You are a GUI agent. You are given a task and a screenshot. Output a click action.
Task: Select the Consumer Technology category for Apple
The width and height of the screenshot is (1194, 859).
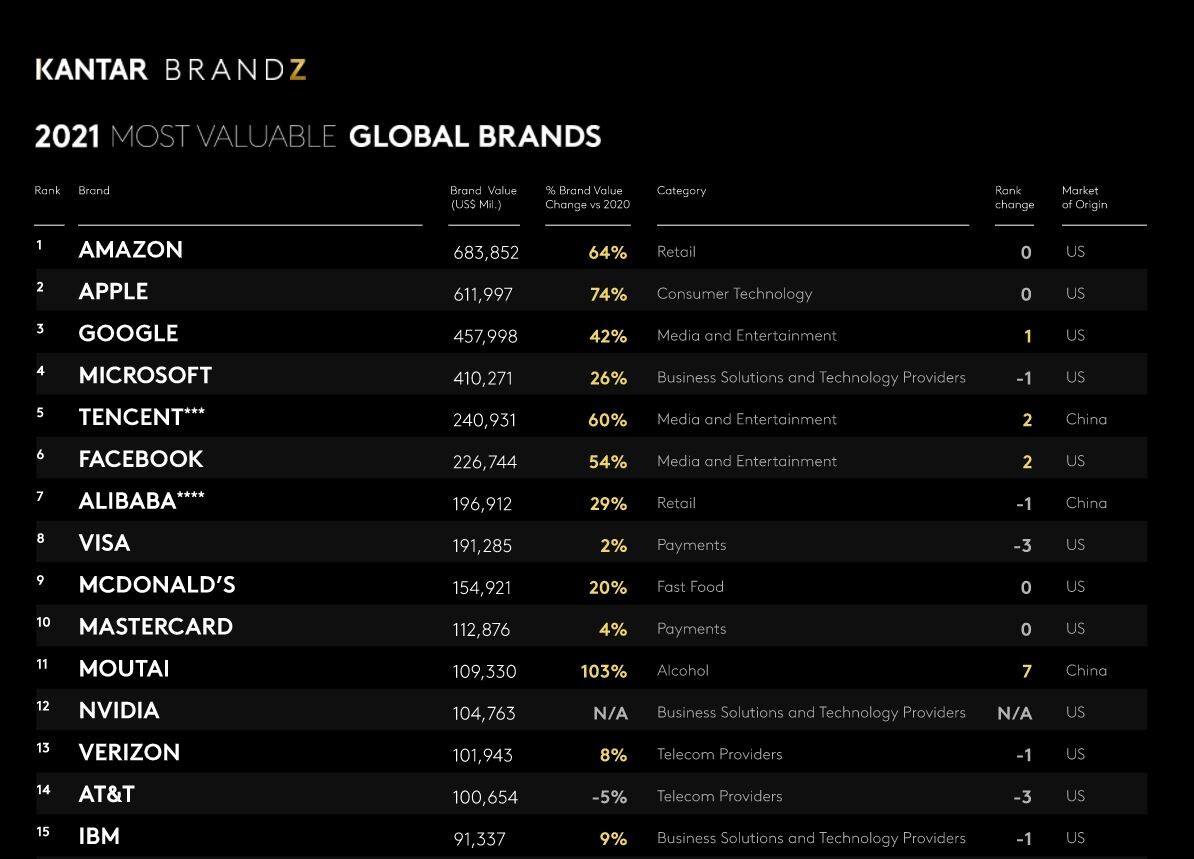tap(734, 294)
